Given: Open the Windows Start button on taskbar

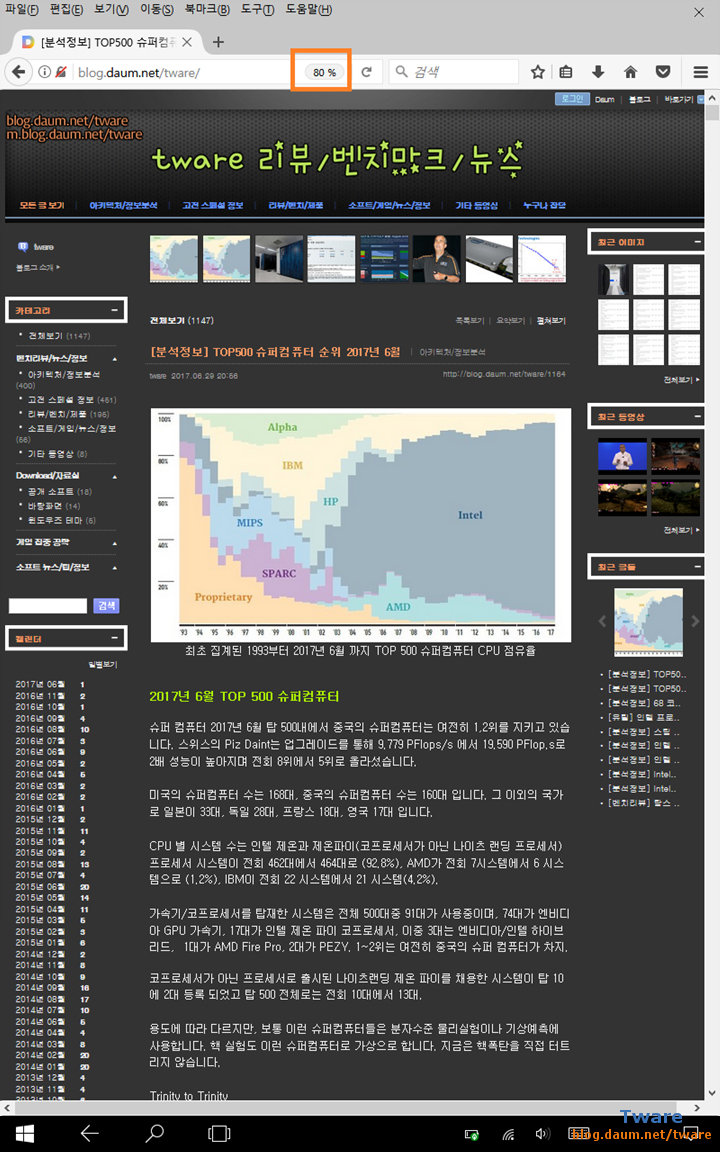Looking at the screenshot, I should point(24,1133).
